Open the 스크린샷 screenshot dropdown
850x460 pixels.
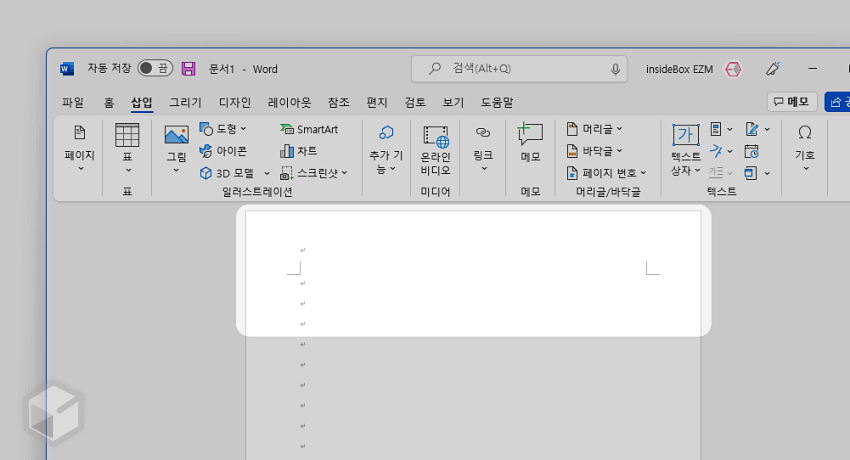[314, 173]
